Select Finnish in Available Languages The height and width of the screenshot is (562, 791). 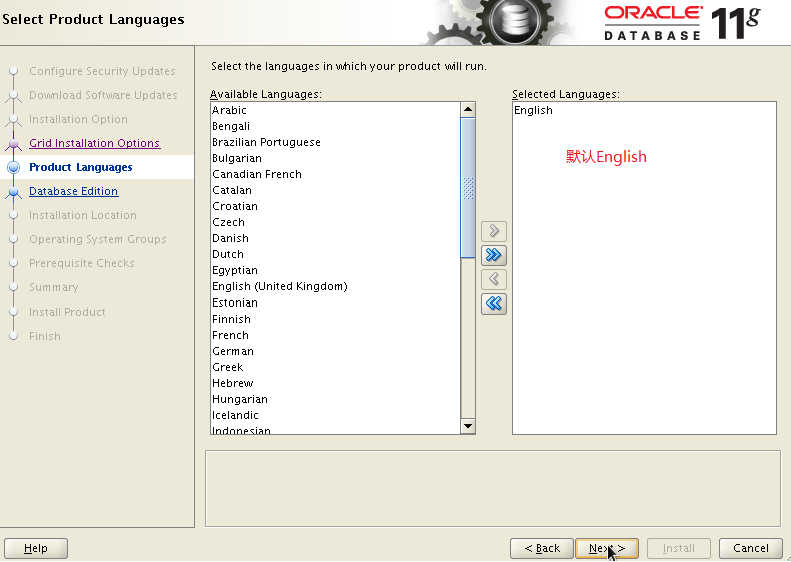point(335,319)
